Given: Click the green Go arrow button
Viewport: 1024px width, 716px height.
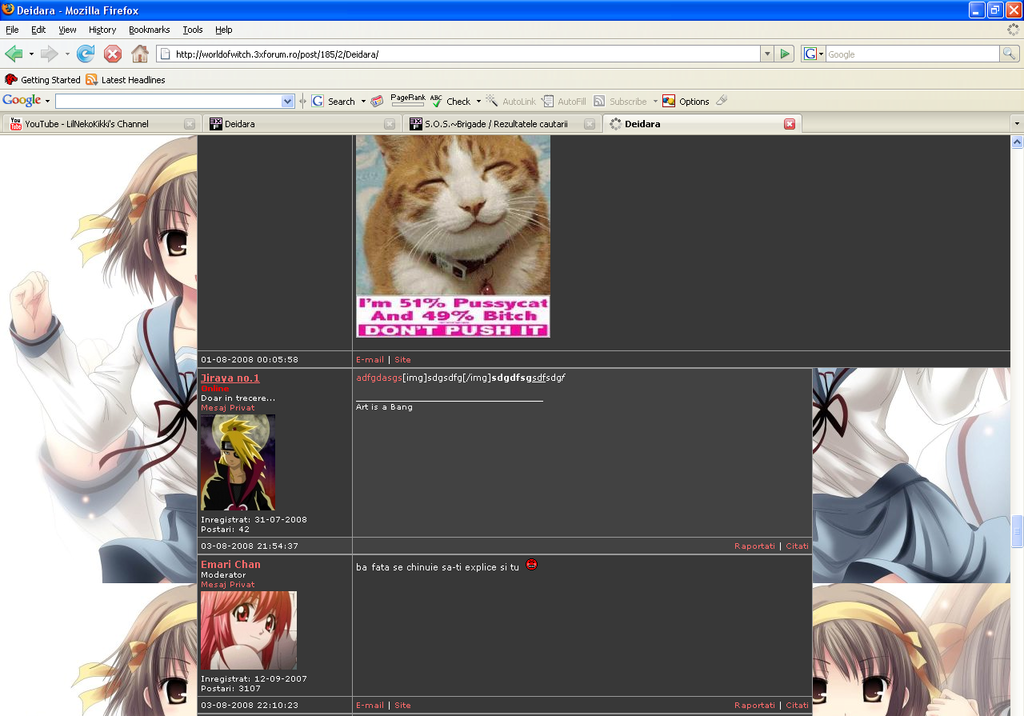Looking at the screenshot, I should (x=785, y=54).
